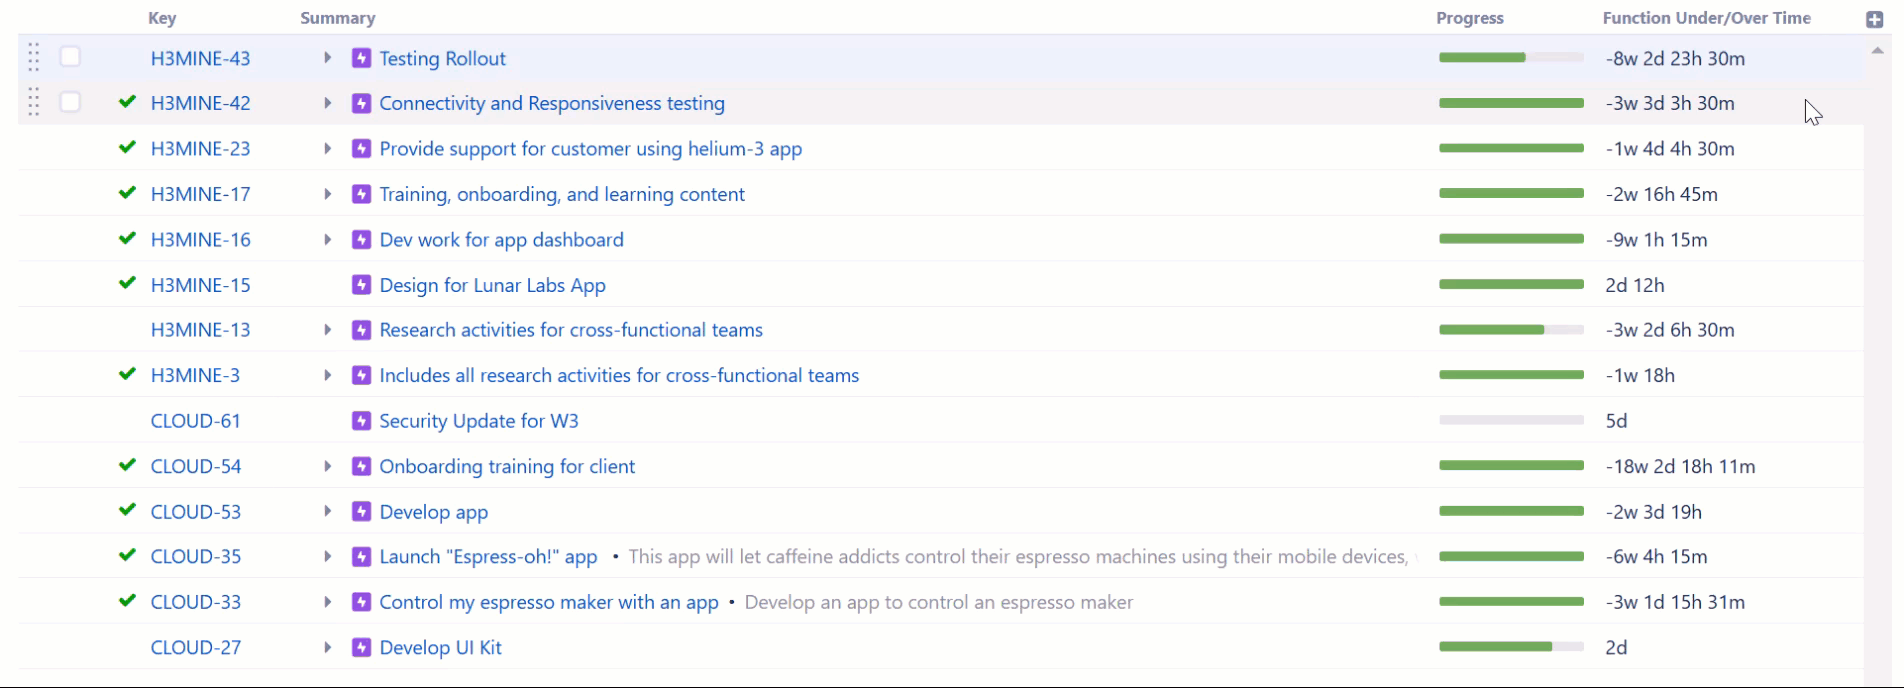1904x688 pixels.
Task: Click the green checkmark next to CLOUD-54
Action: point(127,465)
